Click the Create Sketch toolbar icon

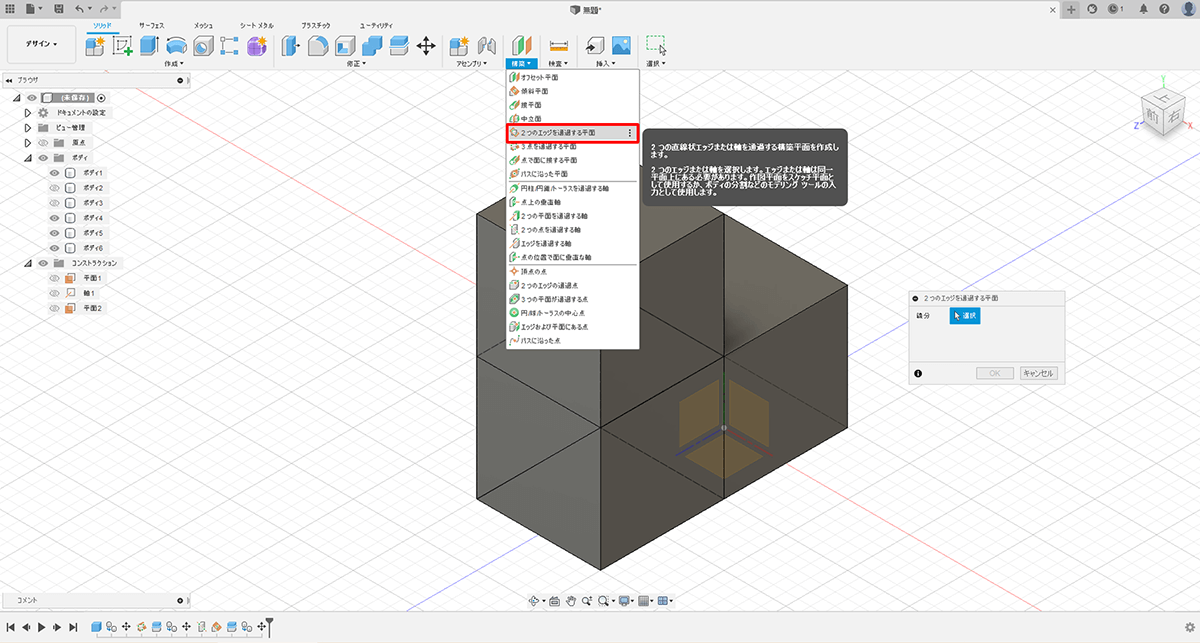pos(123,45)
